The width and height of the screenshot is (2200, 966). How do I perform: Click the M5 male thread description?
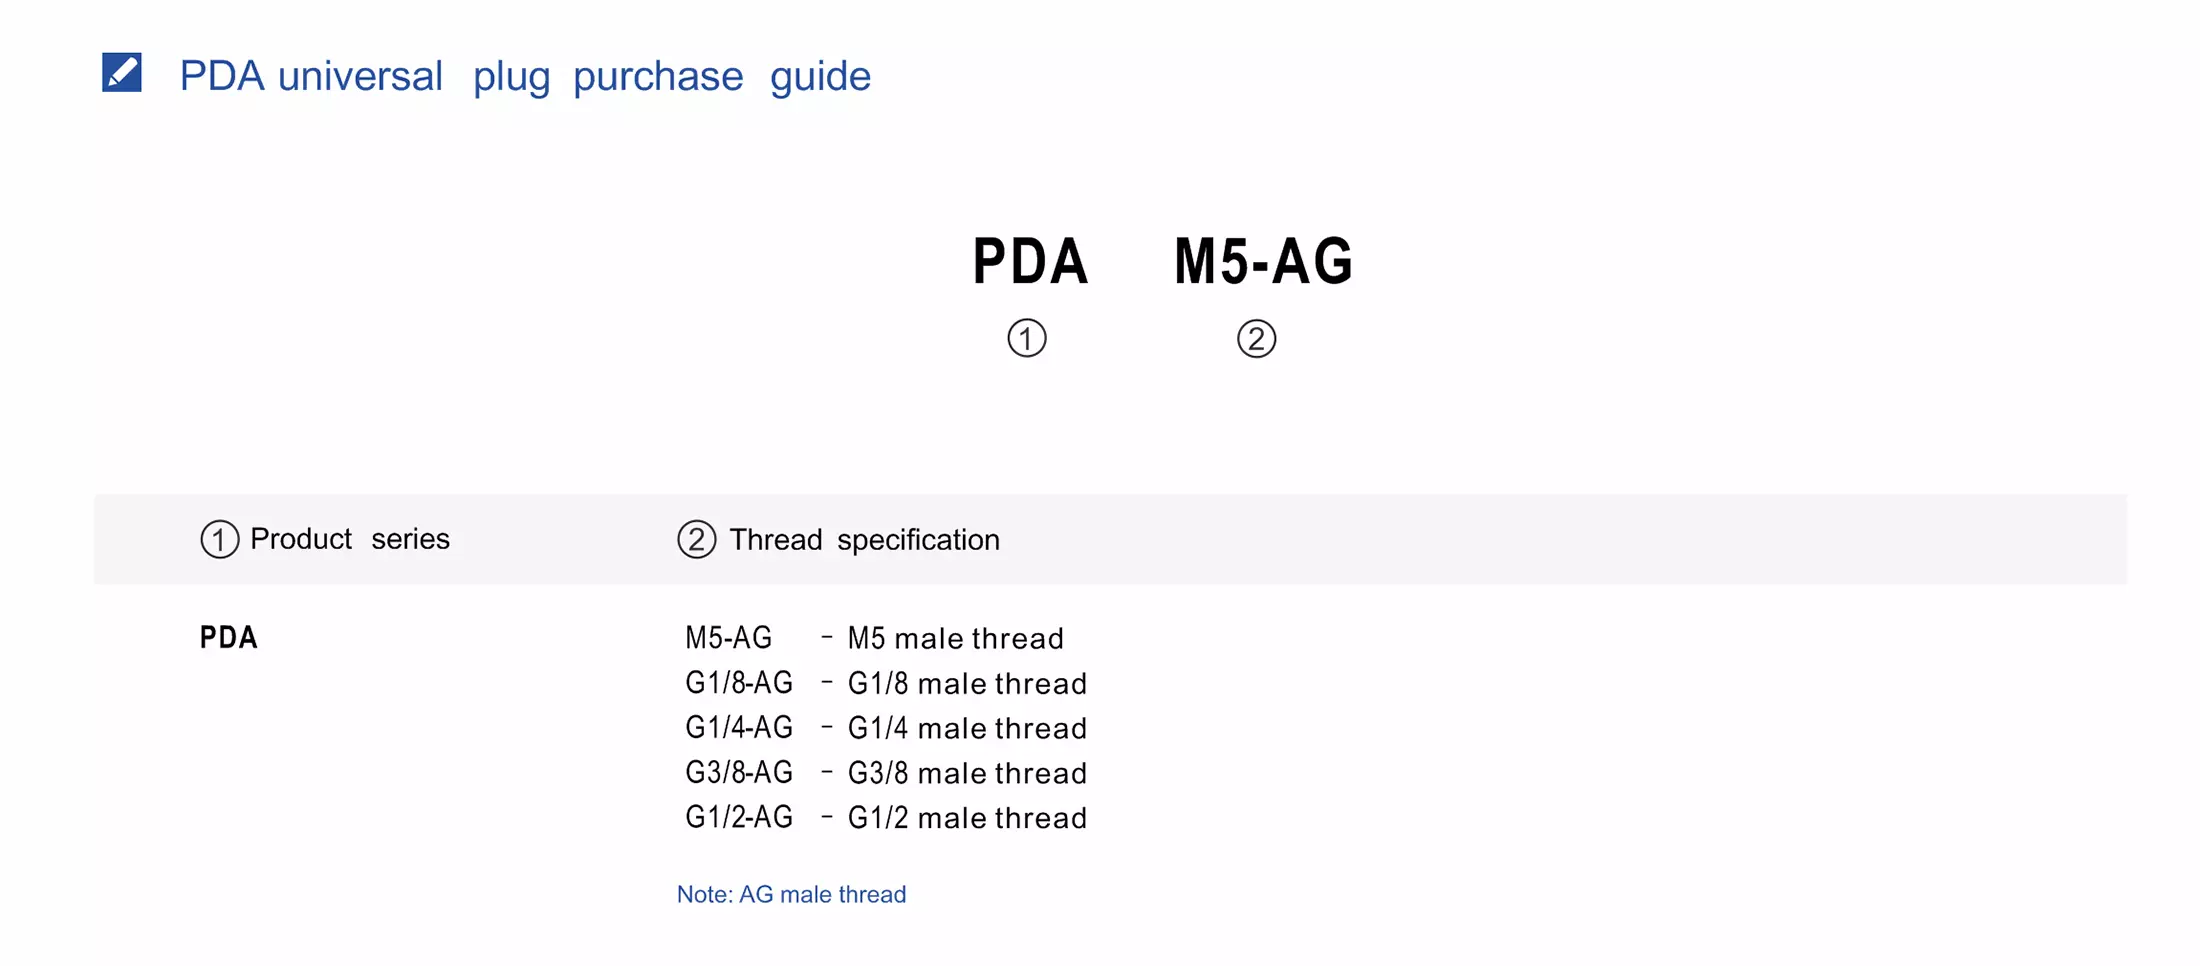point(955,638)
